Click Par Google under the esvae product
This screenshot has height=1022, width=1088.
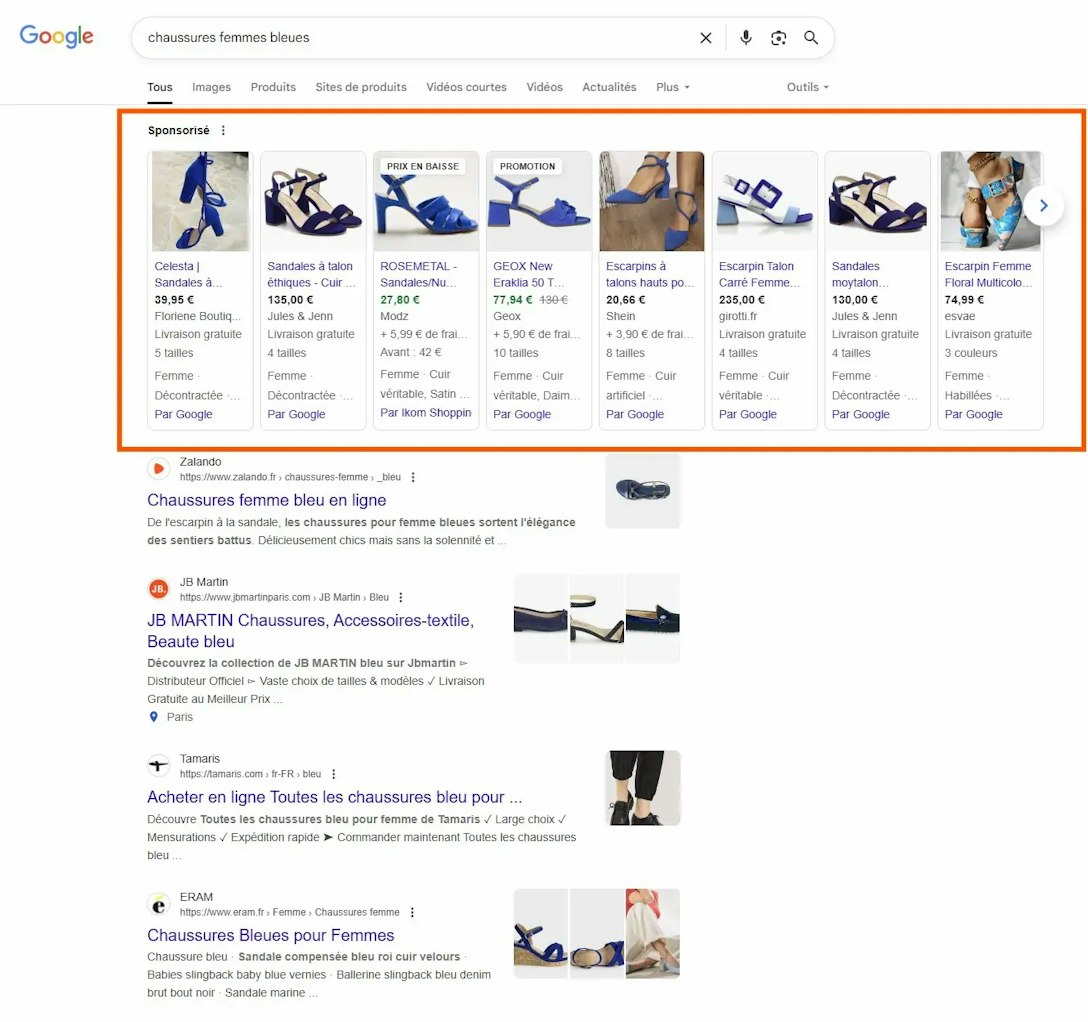(974, 414)
